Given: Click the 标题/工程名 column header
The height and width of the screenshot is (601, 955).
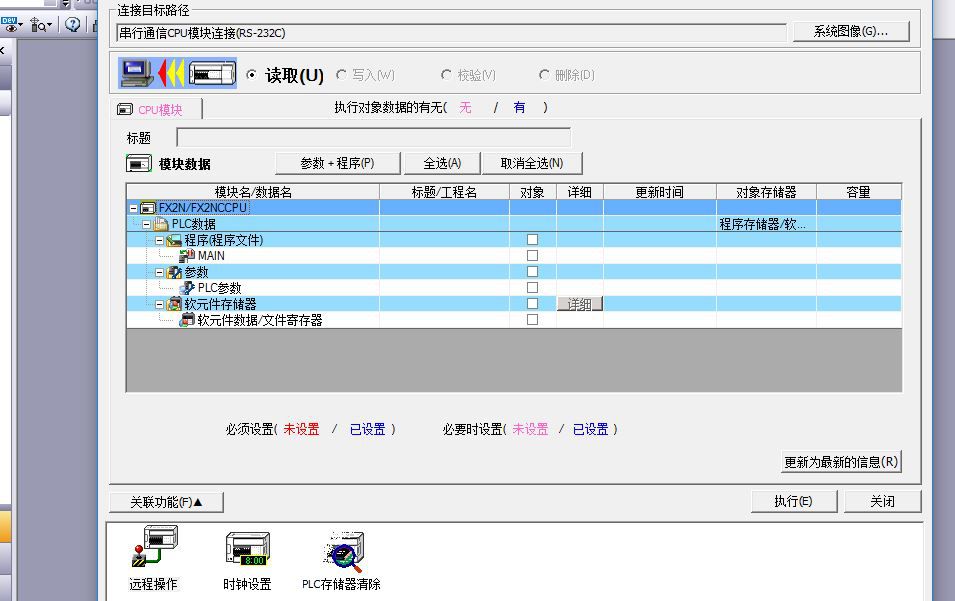Looking at the screenshot, I should (445, 192).
